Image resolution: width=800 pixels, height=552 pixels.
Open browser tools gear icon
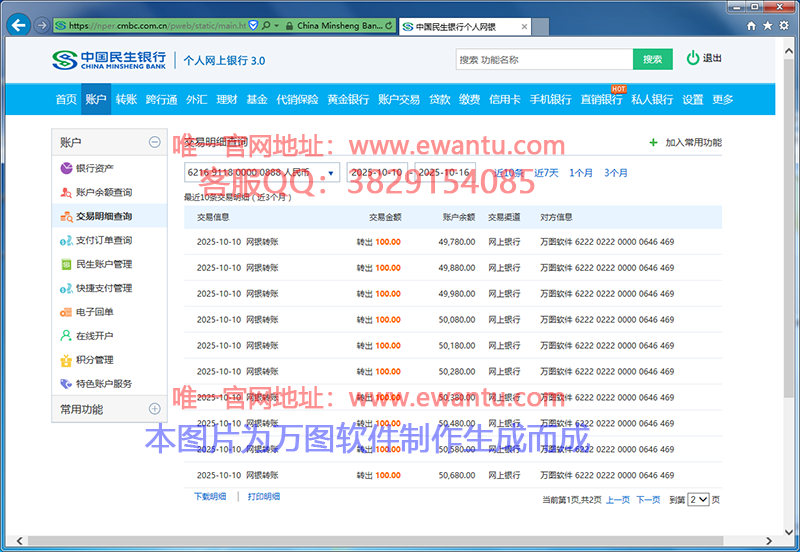tap(784, 26)
